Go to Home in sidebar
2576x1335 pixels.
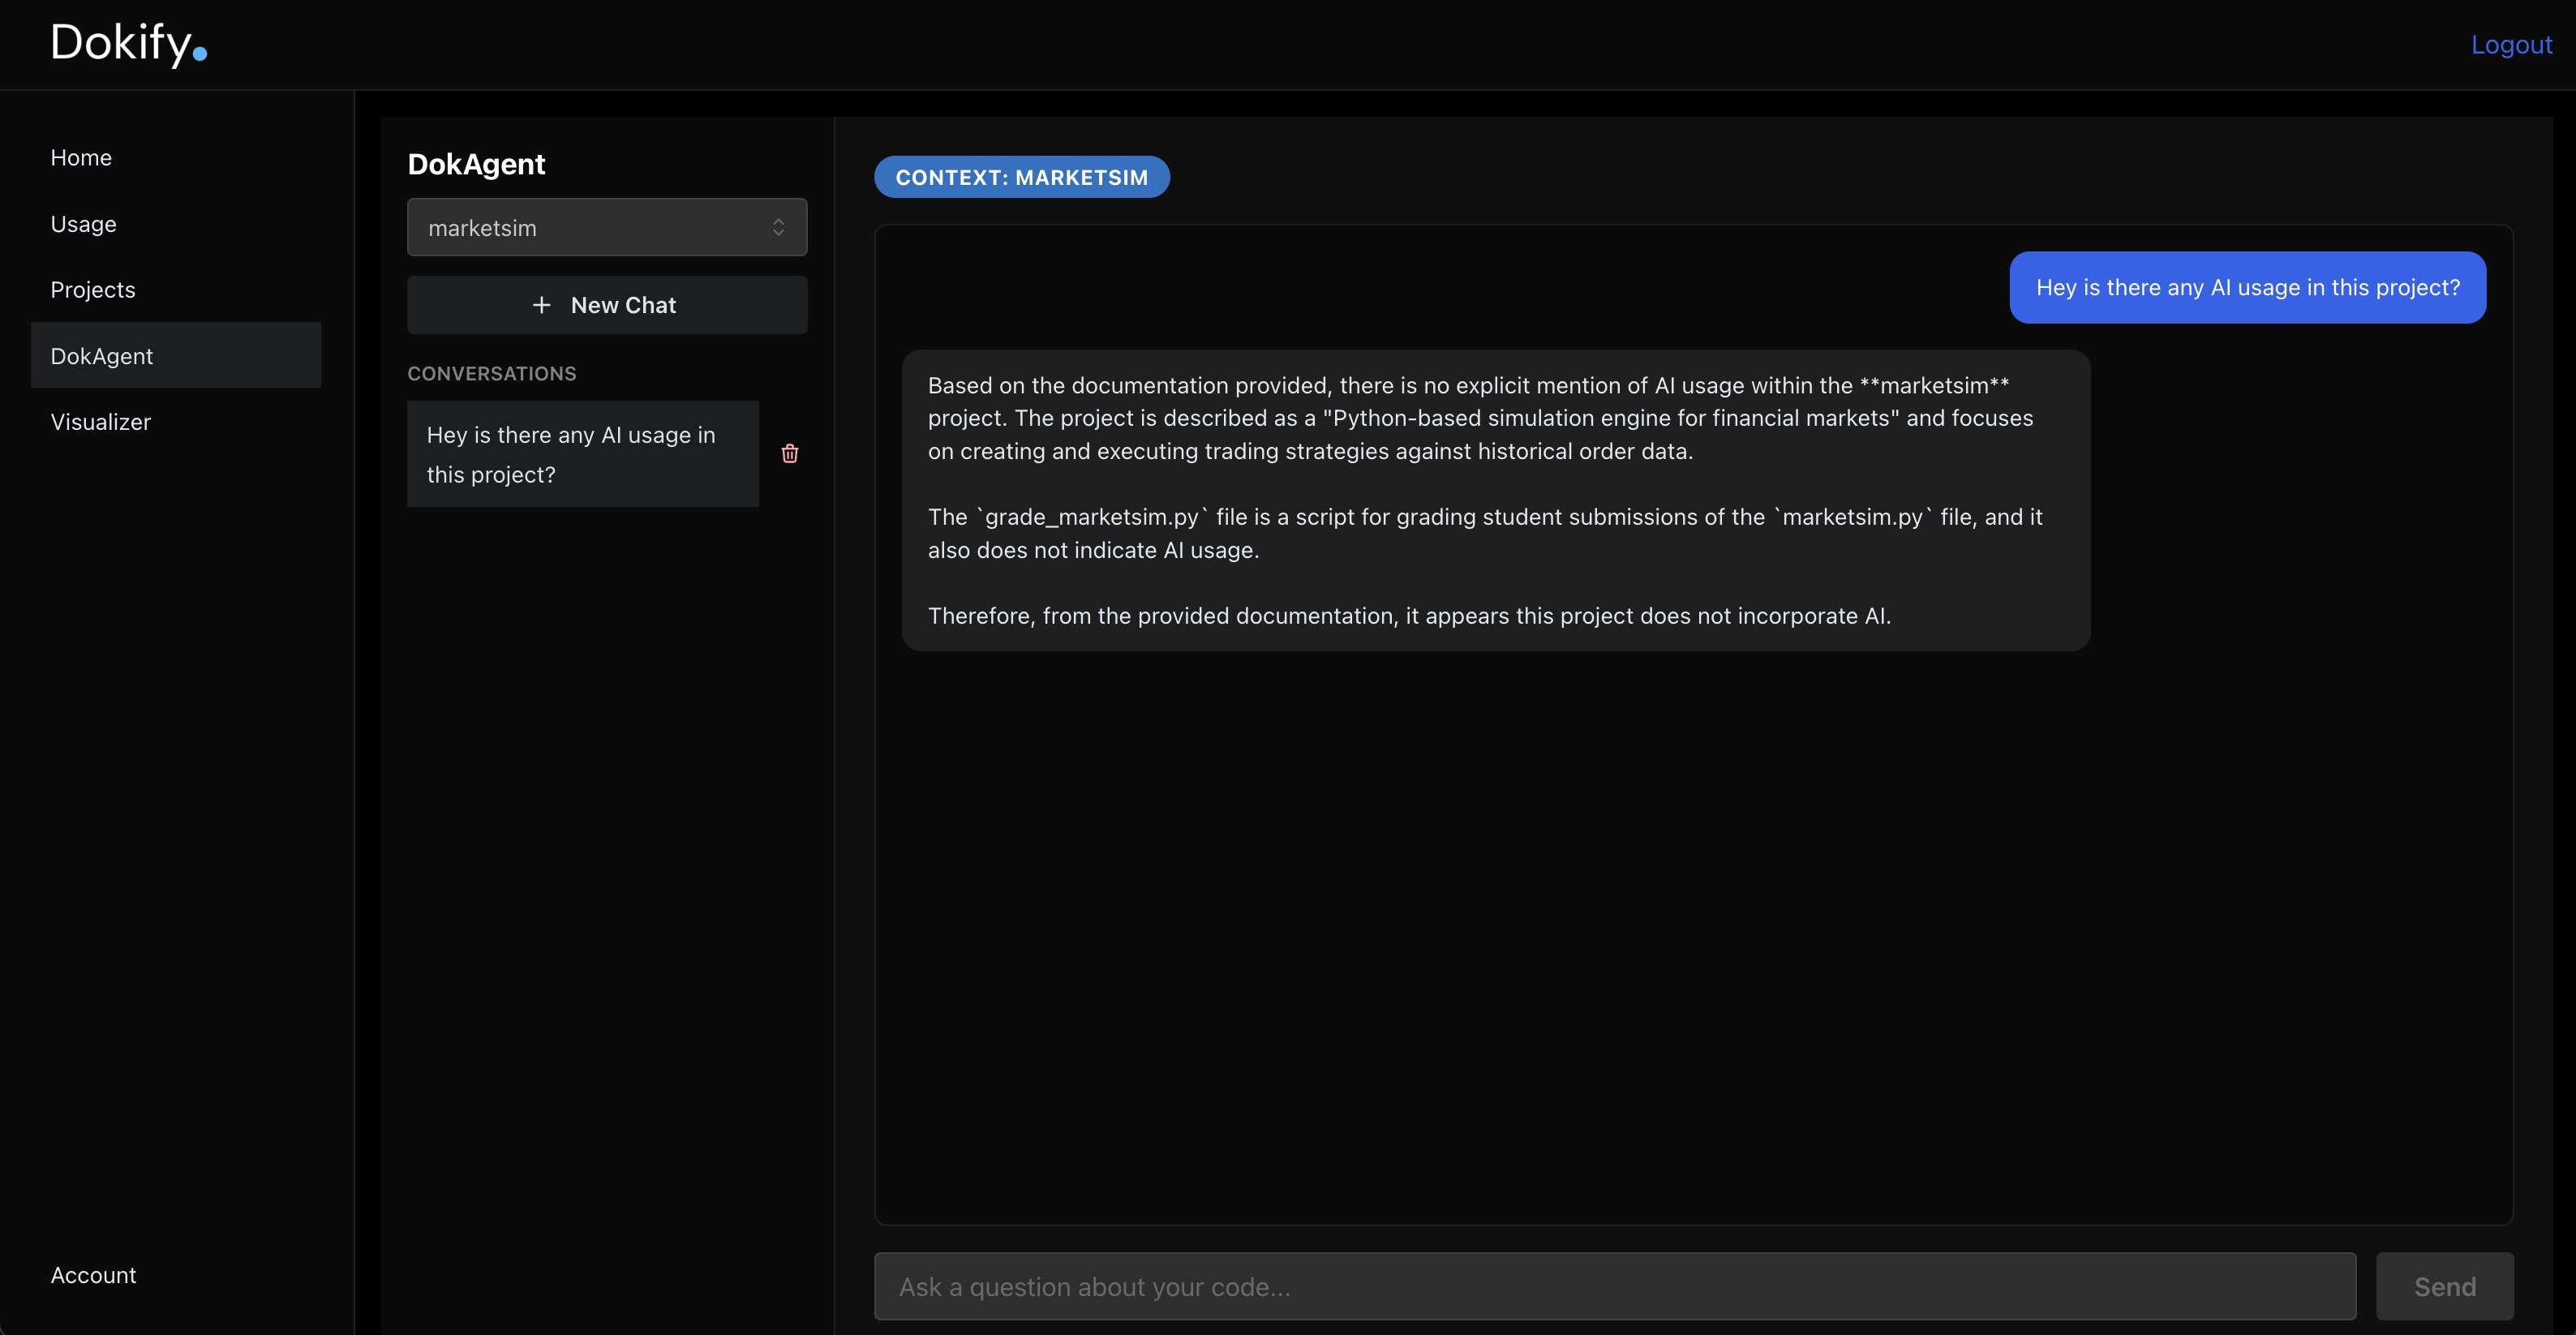click(81, 158)
